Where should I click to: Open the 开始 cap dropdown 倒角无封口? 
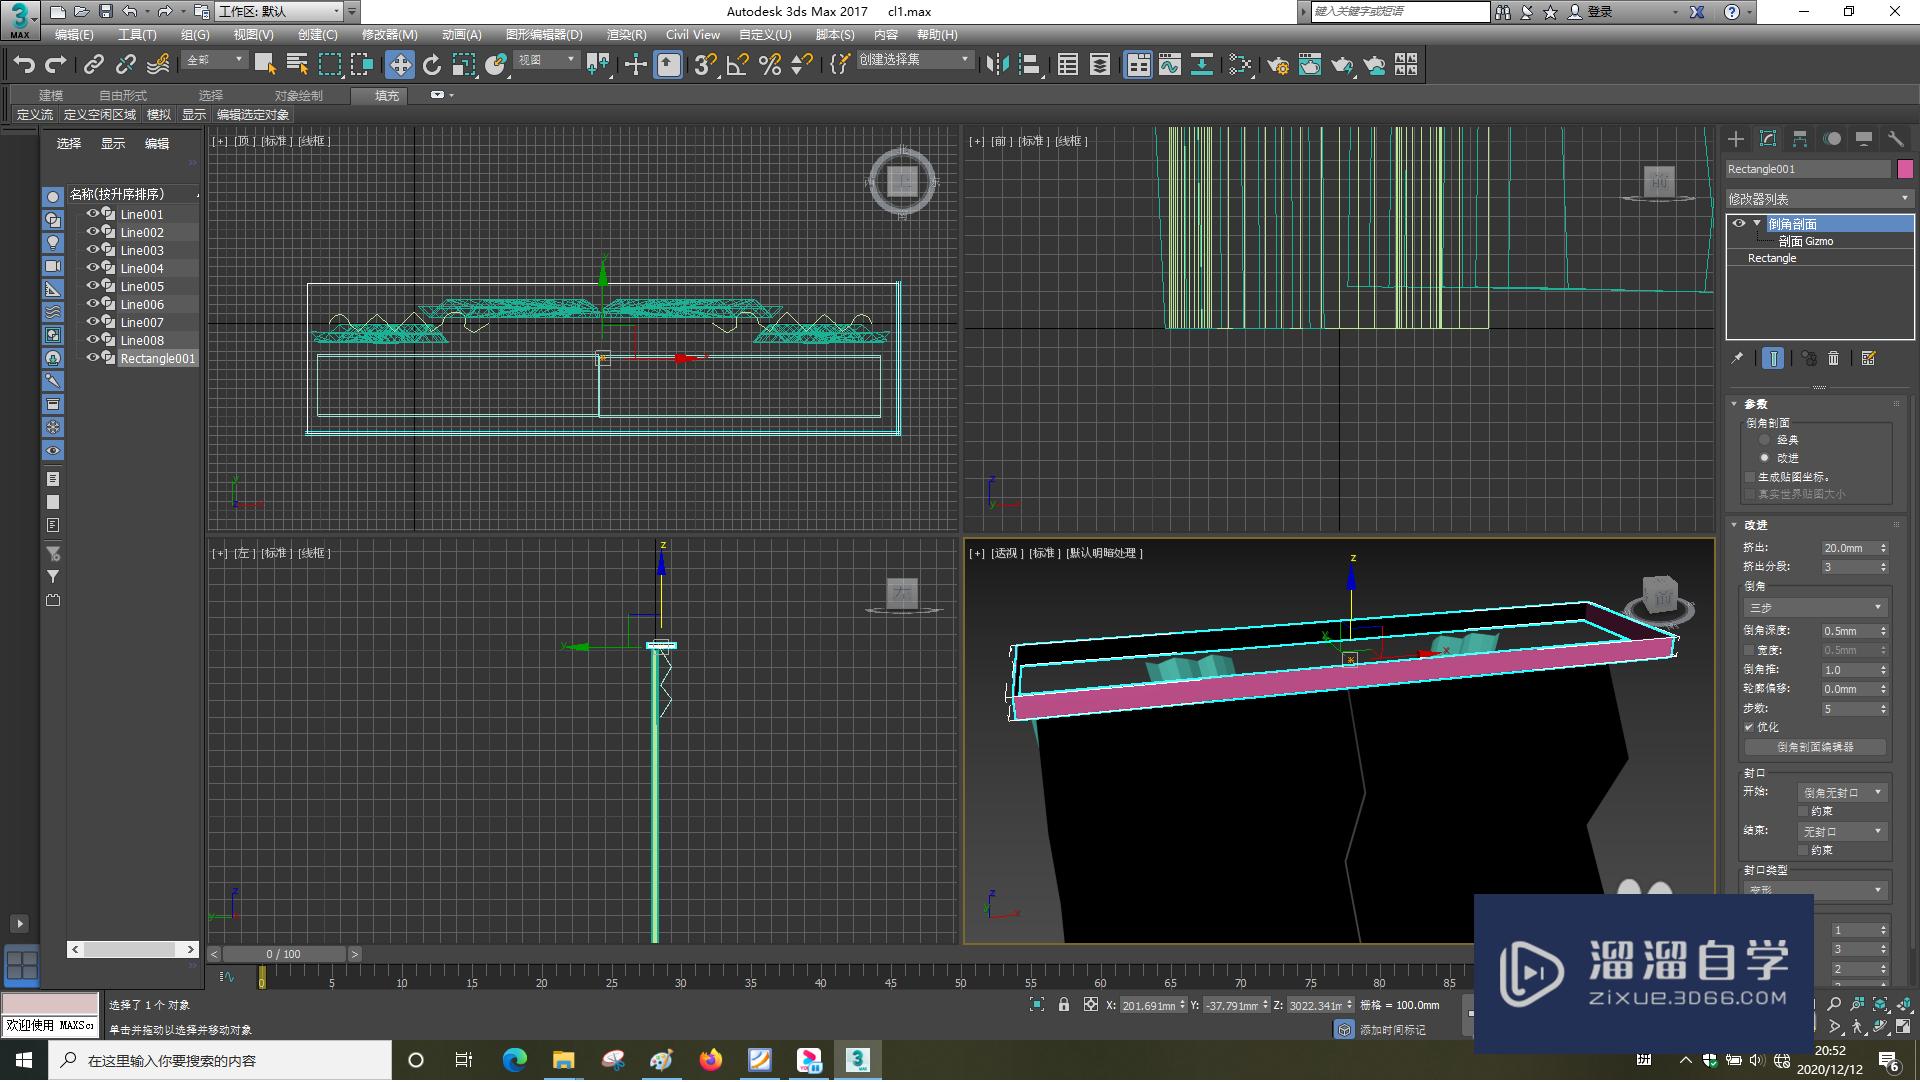[x=1842, y=792]
